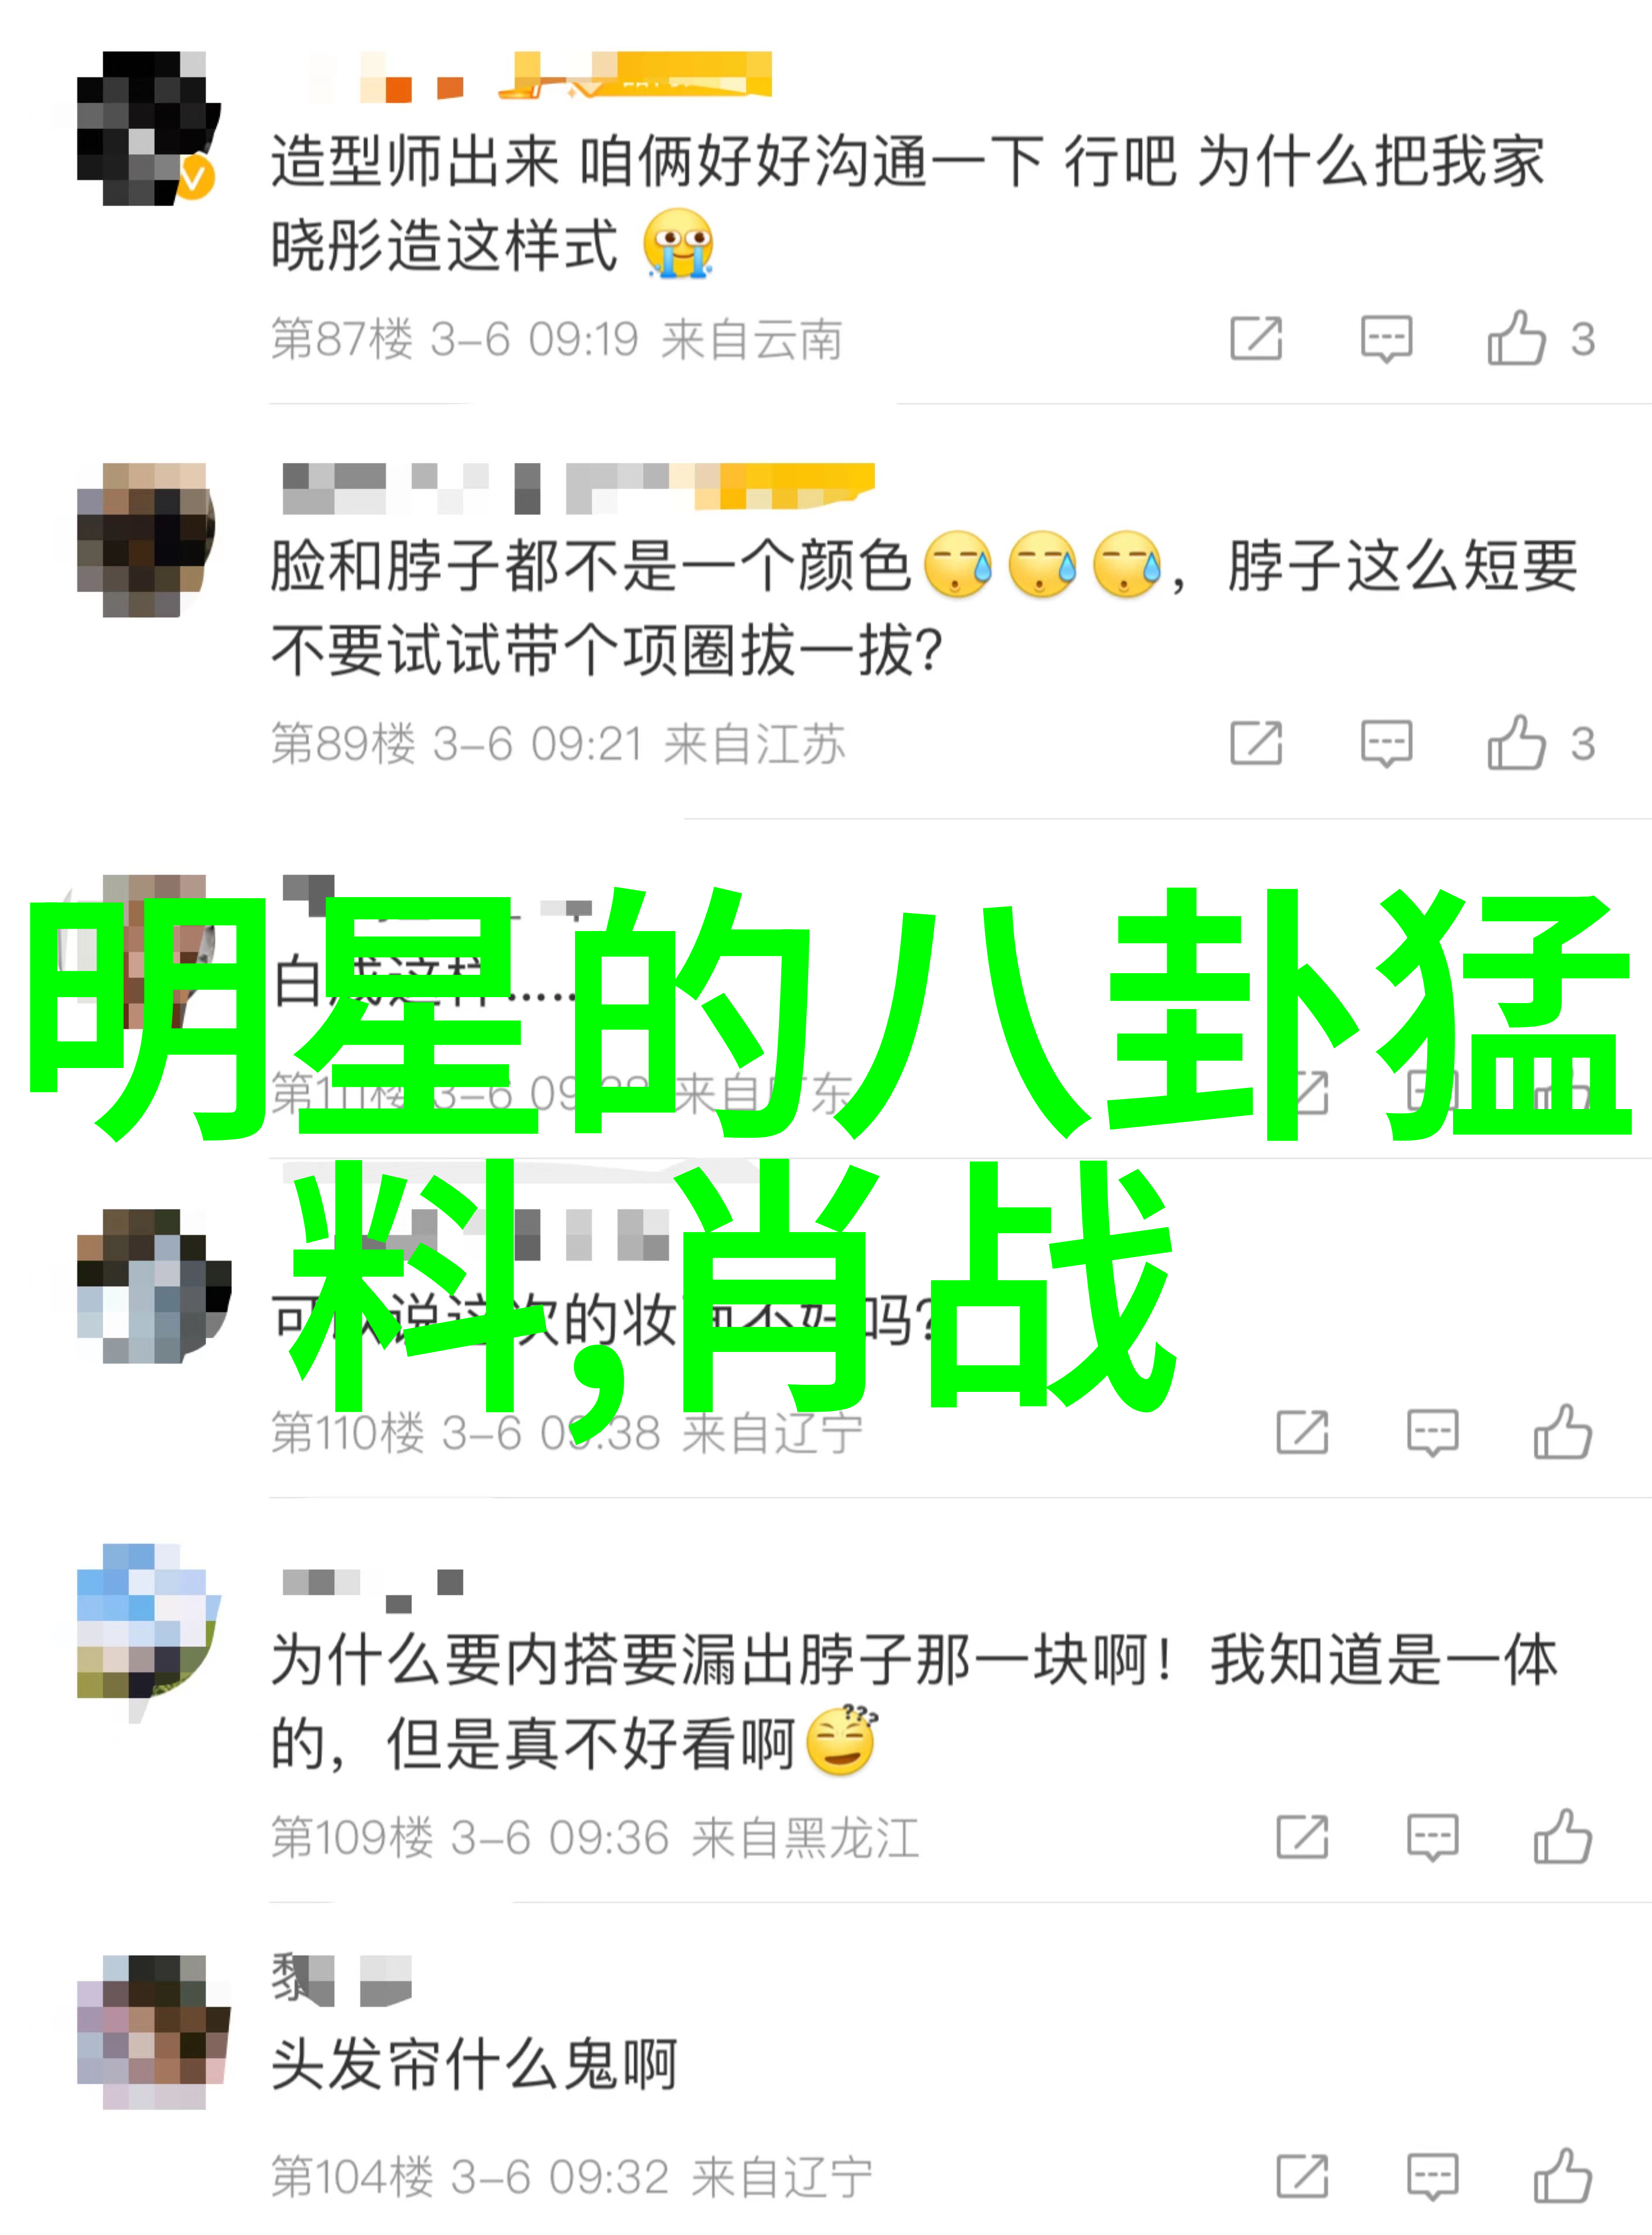Like the comment on floor 87
This screenshot has height=2235, width=1652.
click(x=1516, y=338)
